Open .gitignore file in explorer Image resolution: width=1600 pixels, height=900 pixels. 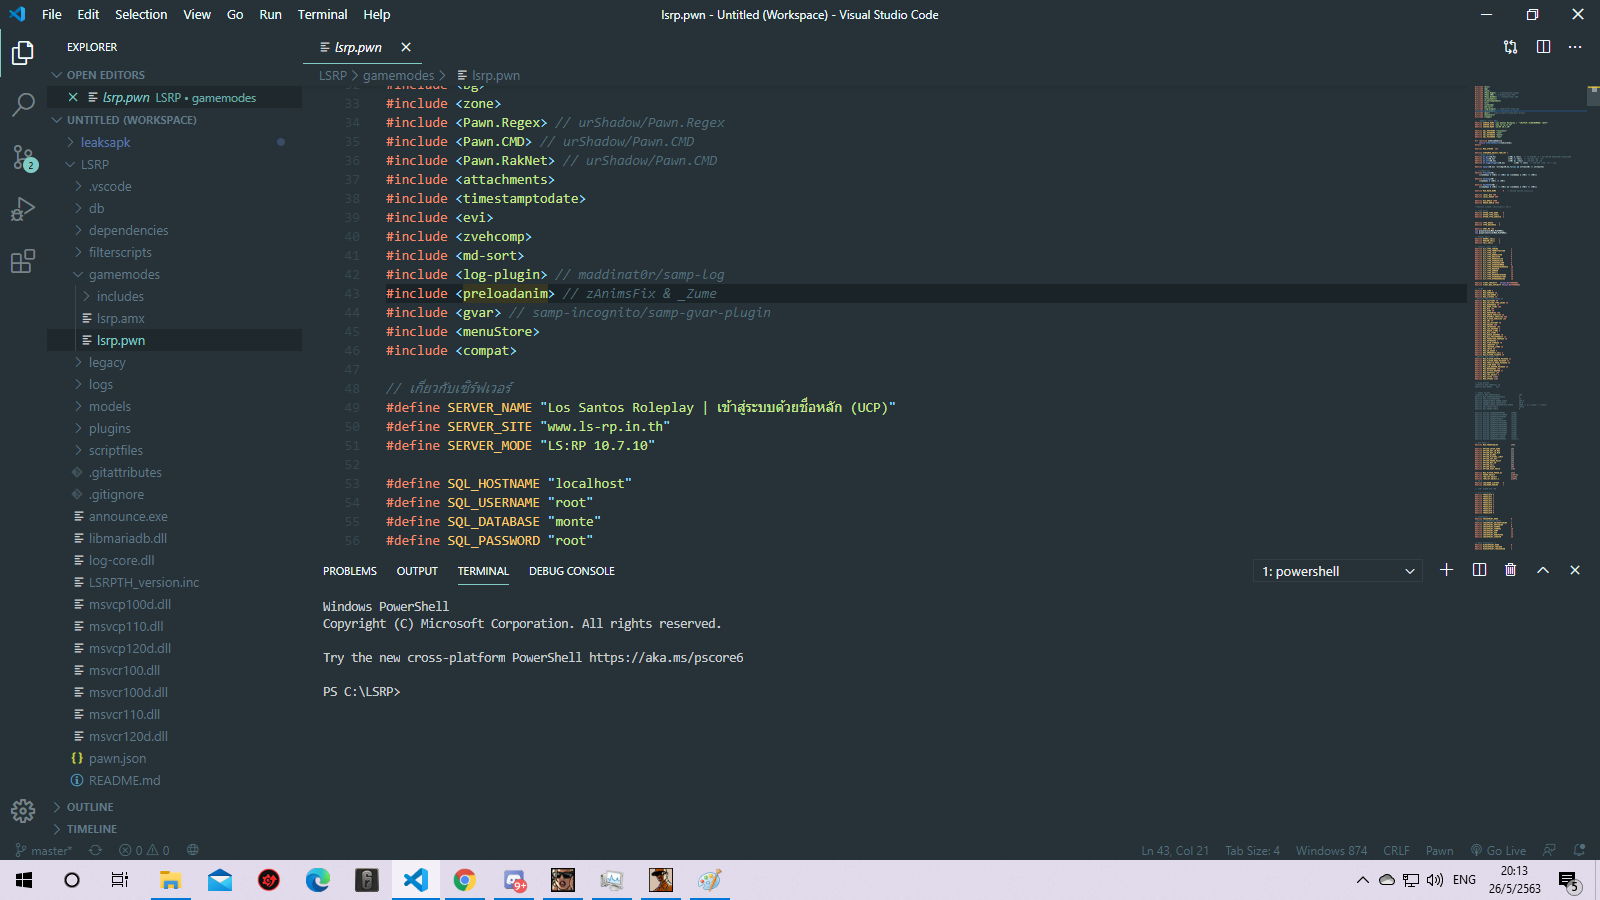click(175, 494)
